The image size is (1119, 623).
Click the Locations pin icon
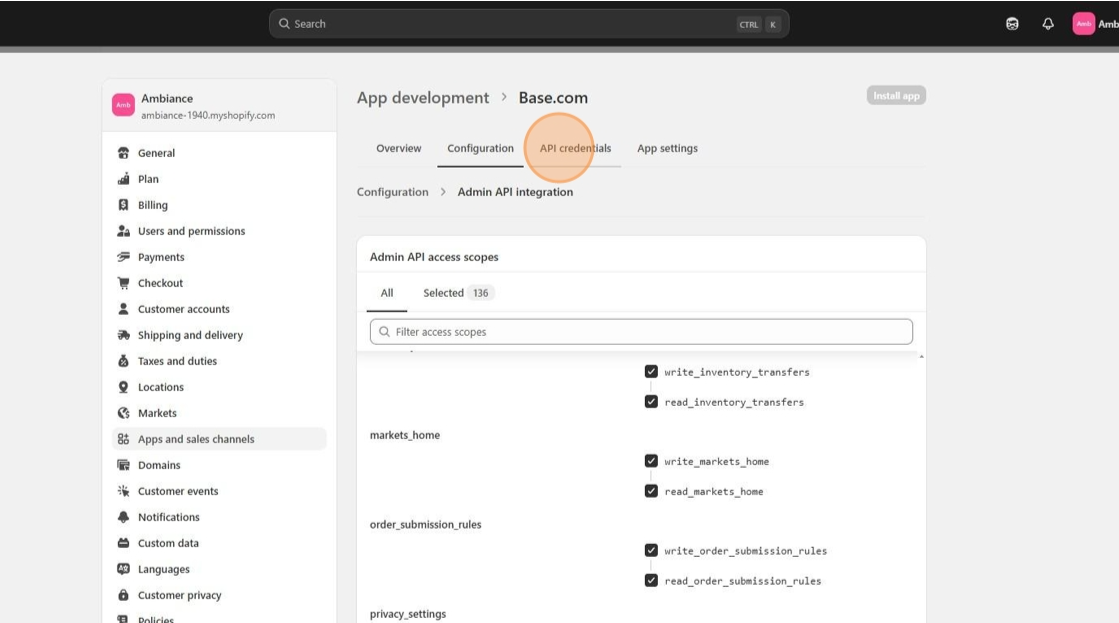[124, 387]
